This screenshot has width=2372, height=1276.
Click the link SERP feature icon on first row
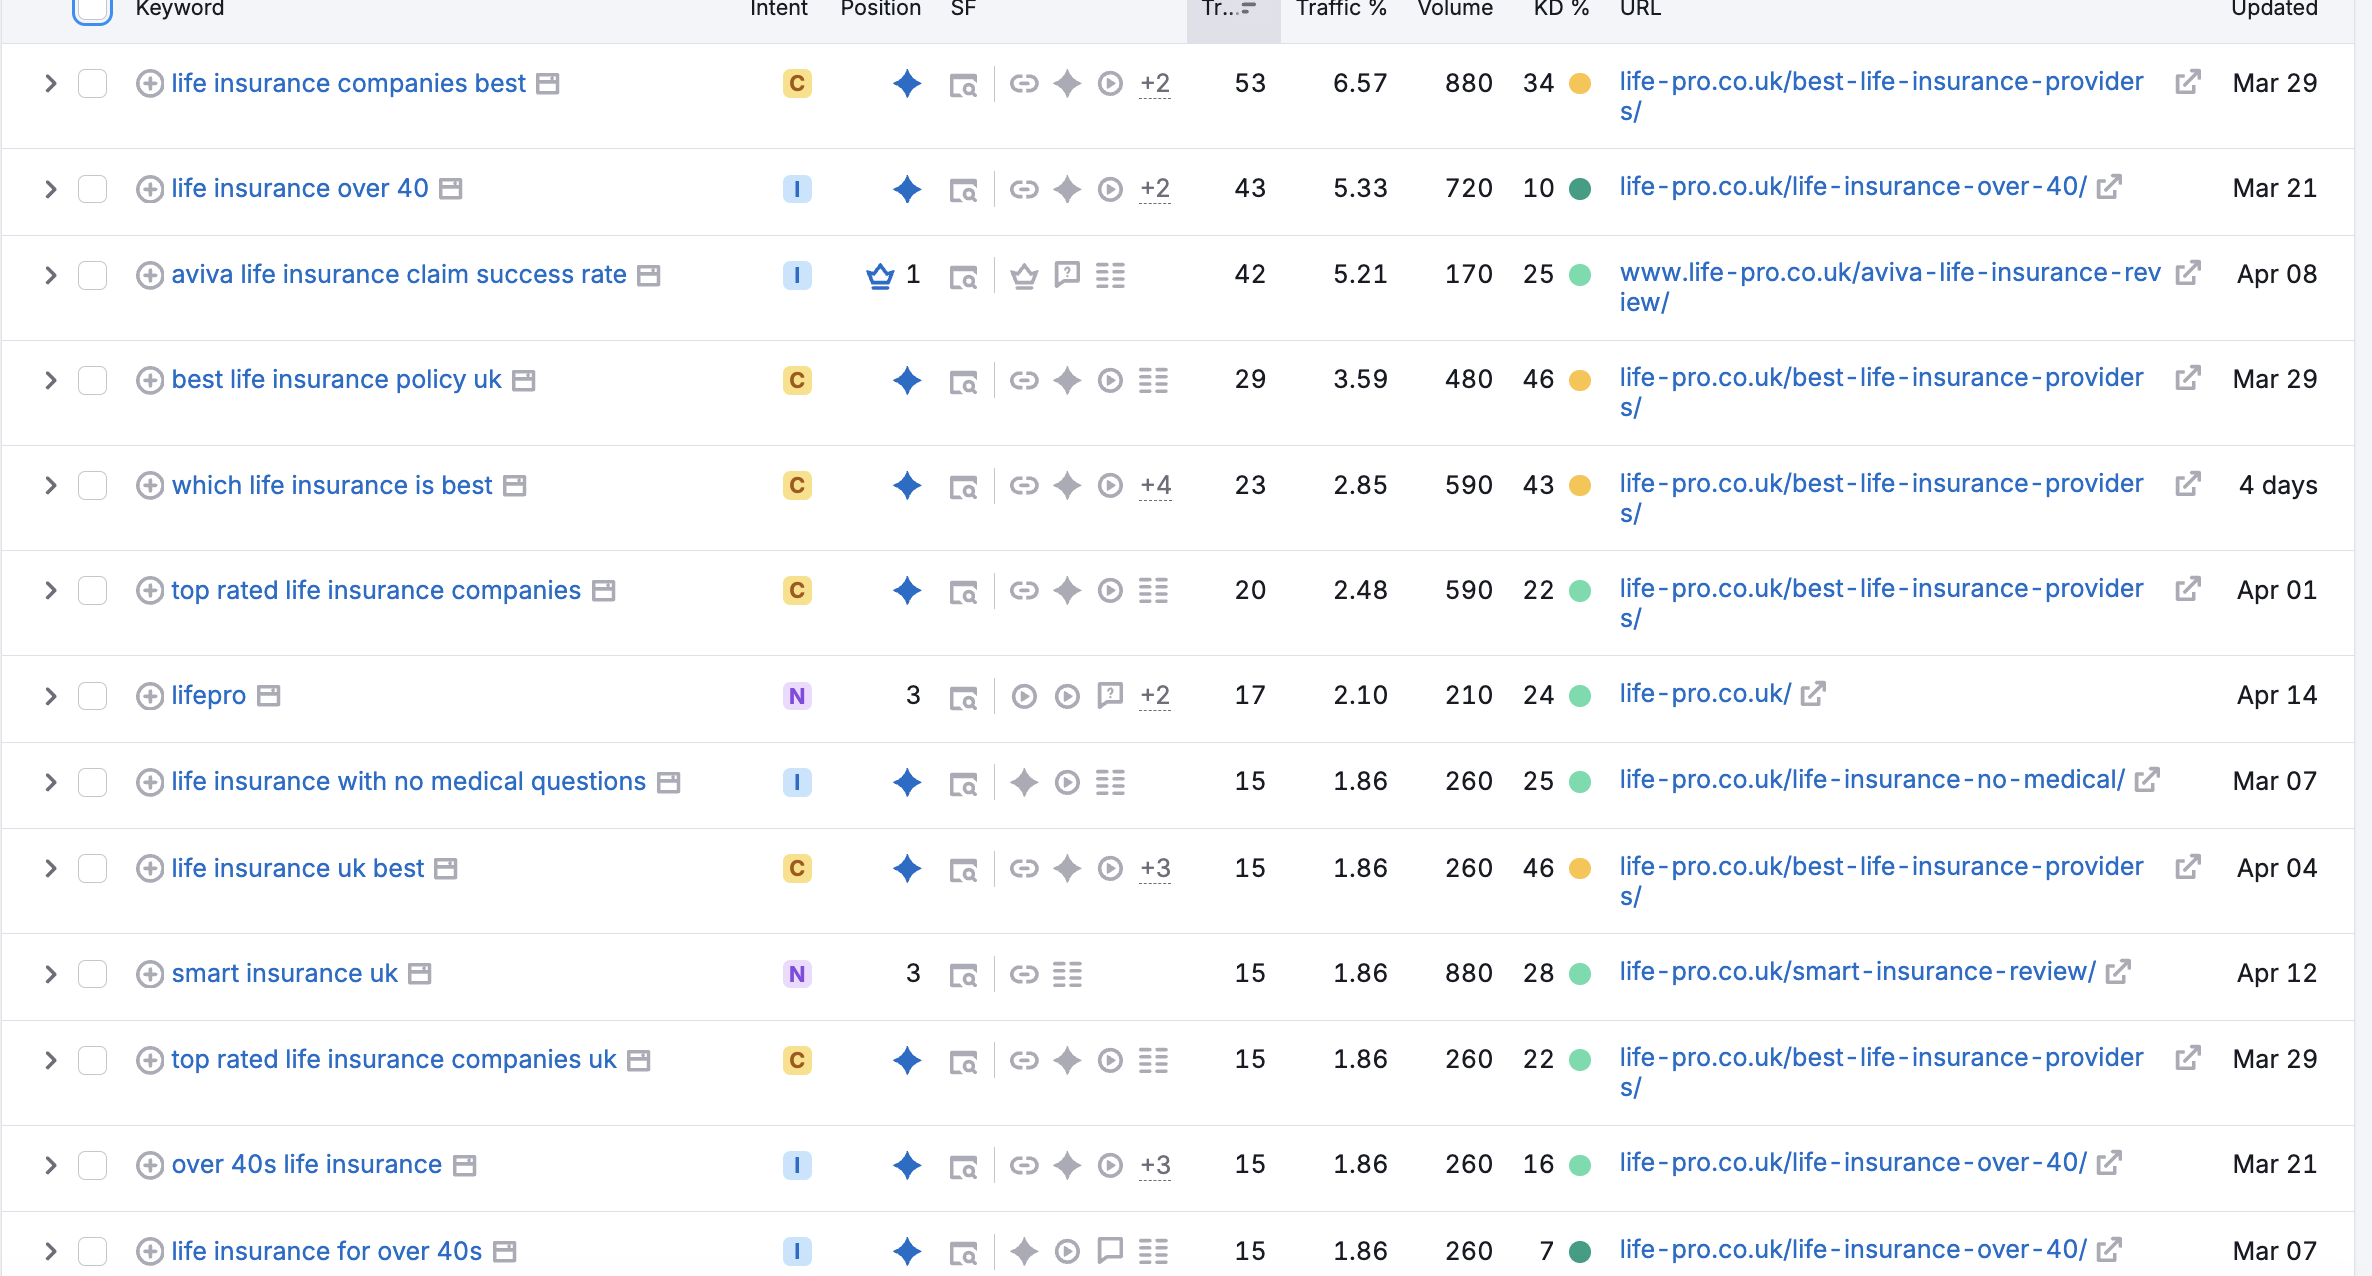tap(1023, 84)
